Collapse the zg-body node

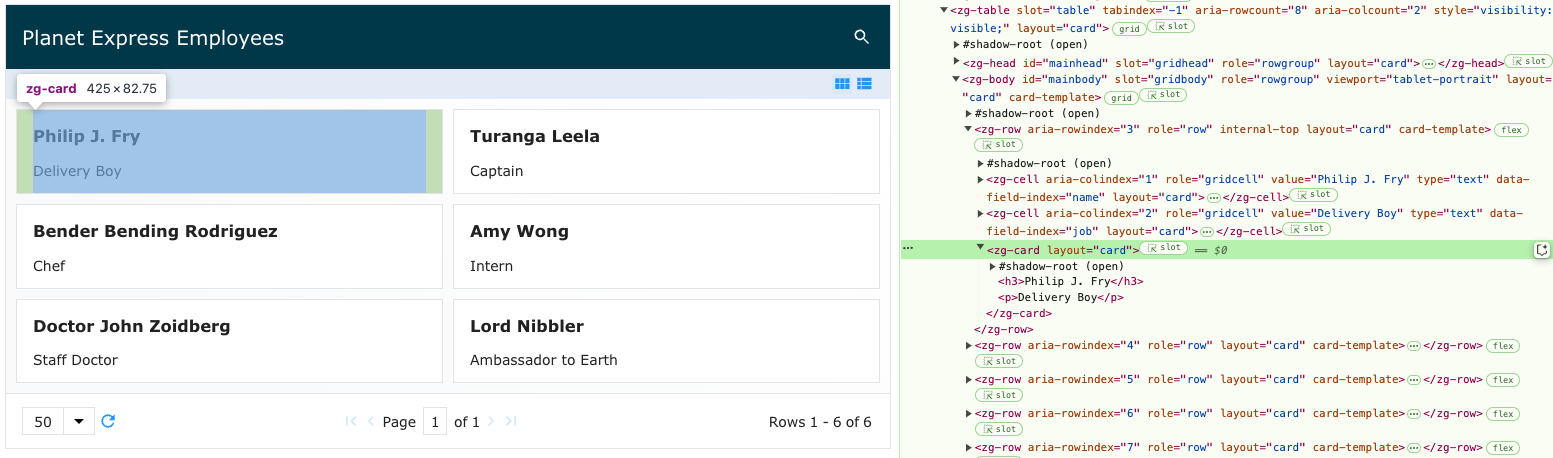956,79
